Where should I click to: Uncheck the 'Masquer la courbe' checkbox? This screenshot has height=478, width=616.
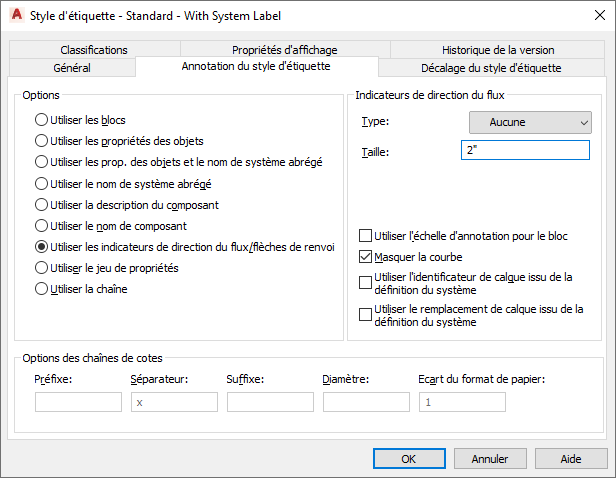tap(365, 257)
